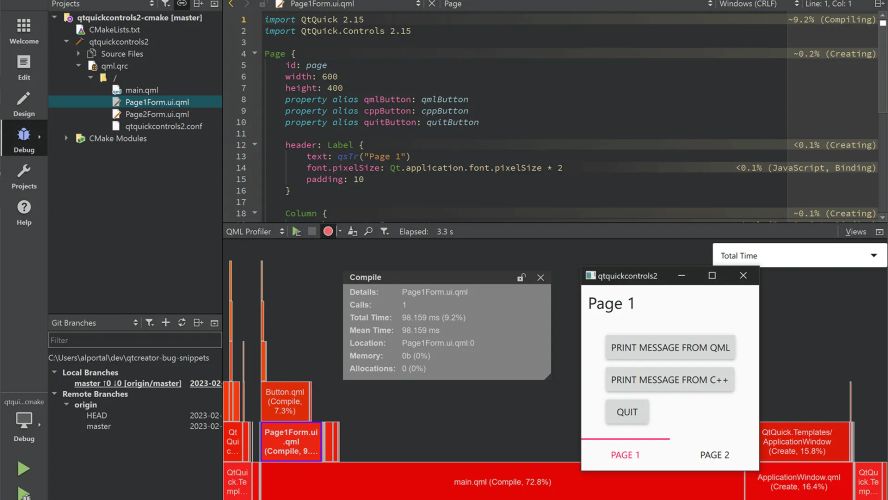This screenshot has width=888, height=500.
Task: Open the open-documents file dropdown
Action: (x=348, y=4)
